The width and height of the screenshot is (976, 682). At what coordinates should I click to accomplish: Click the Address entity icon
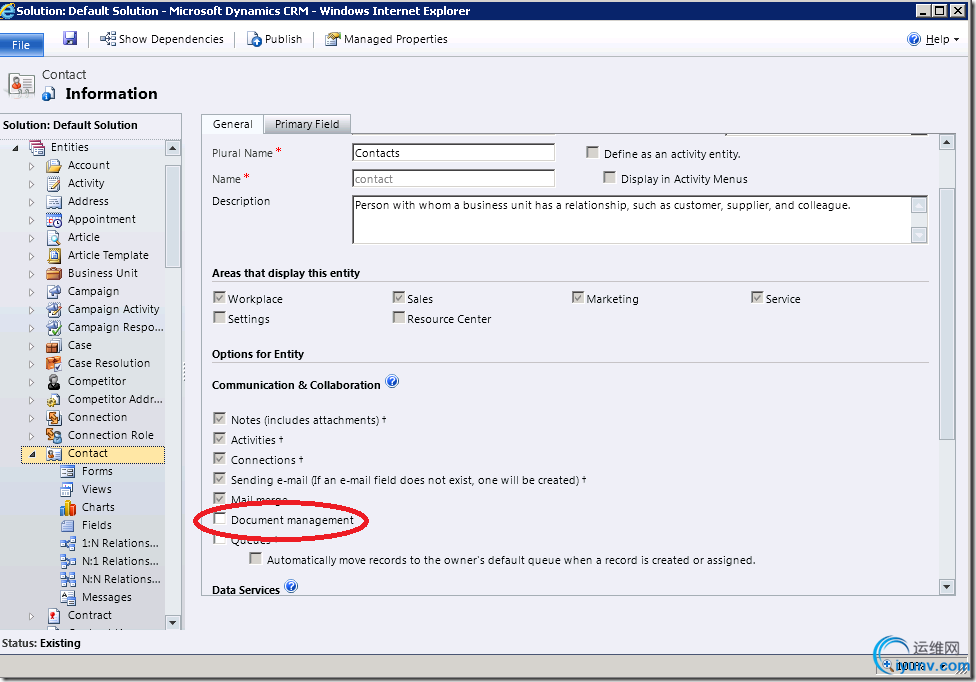[x=54, y=202]
